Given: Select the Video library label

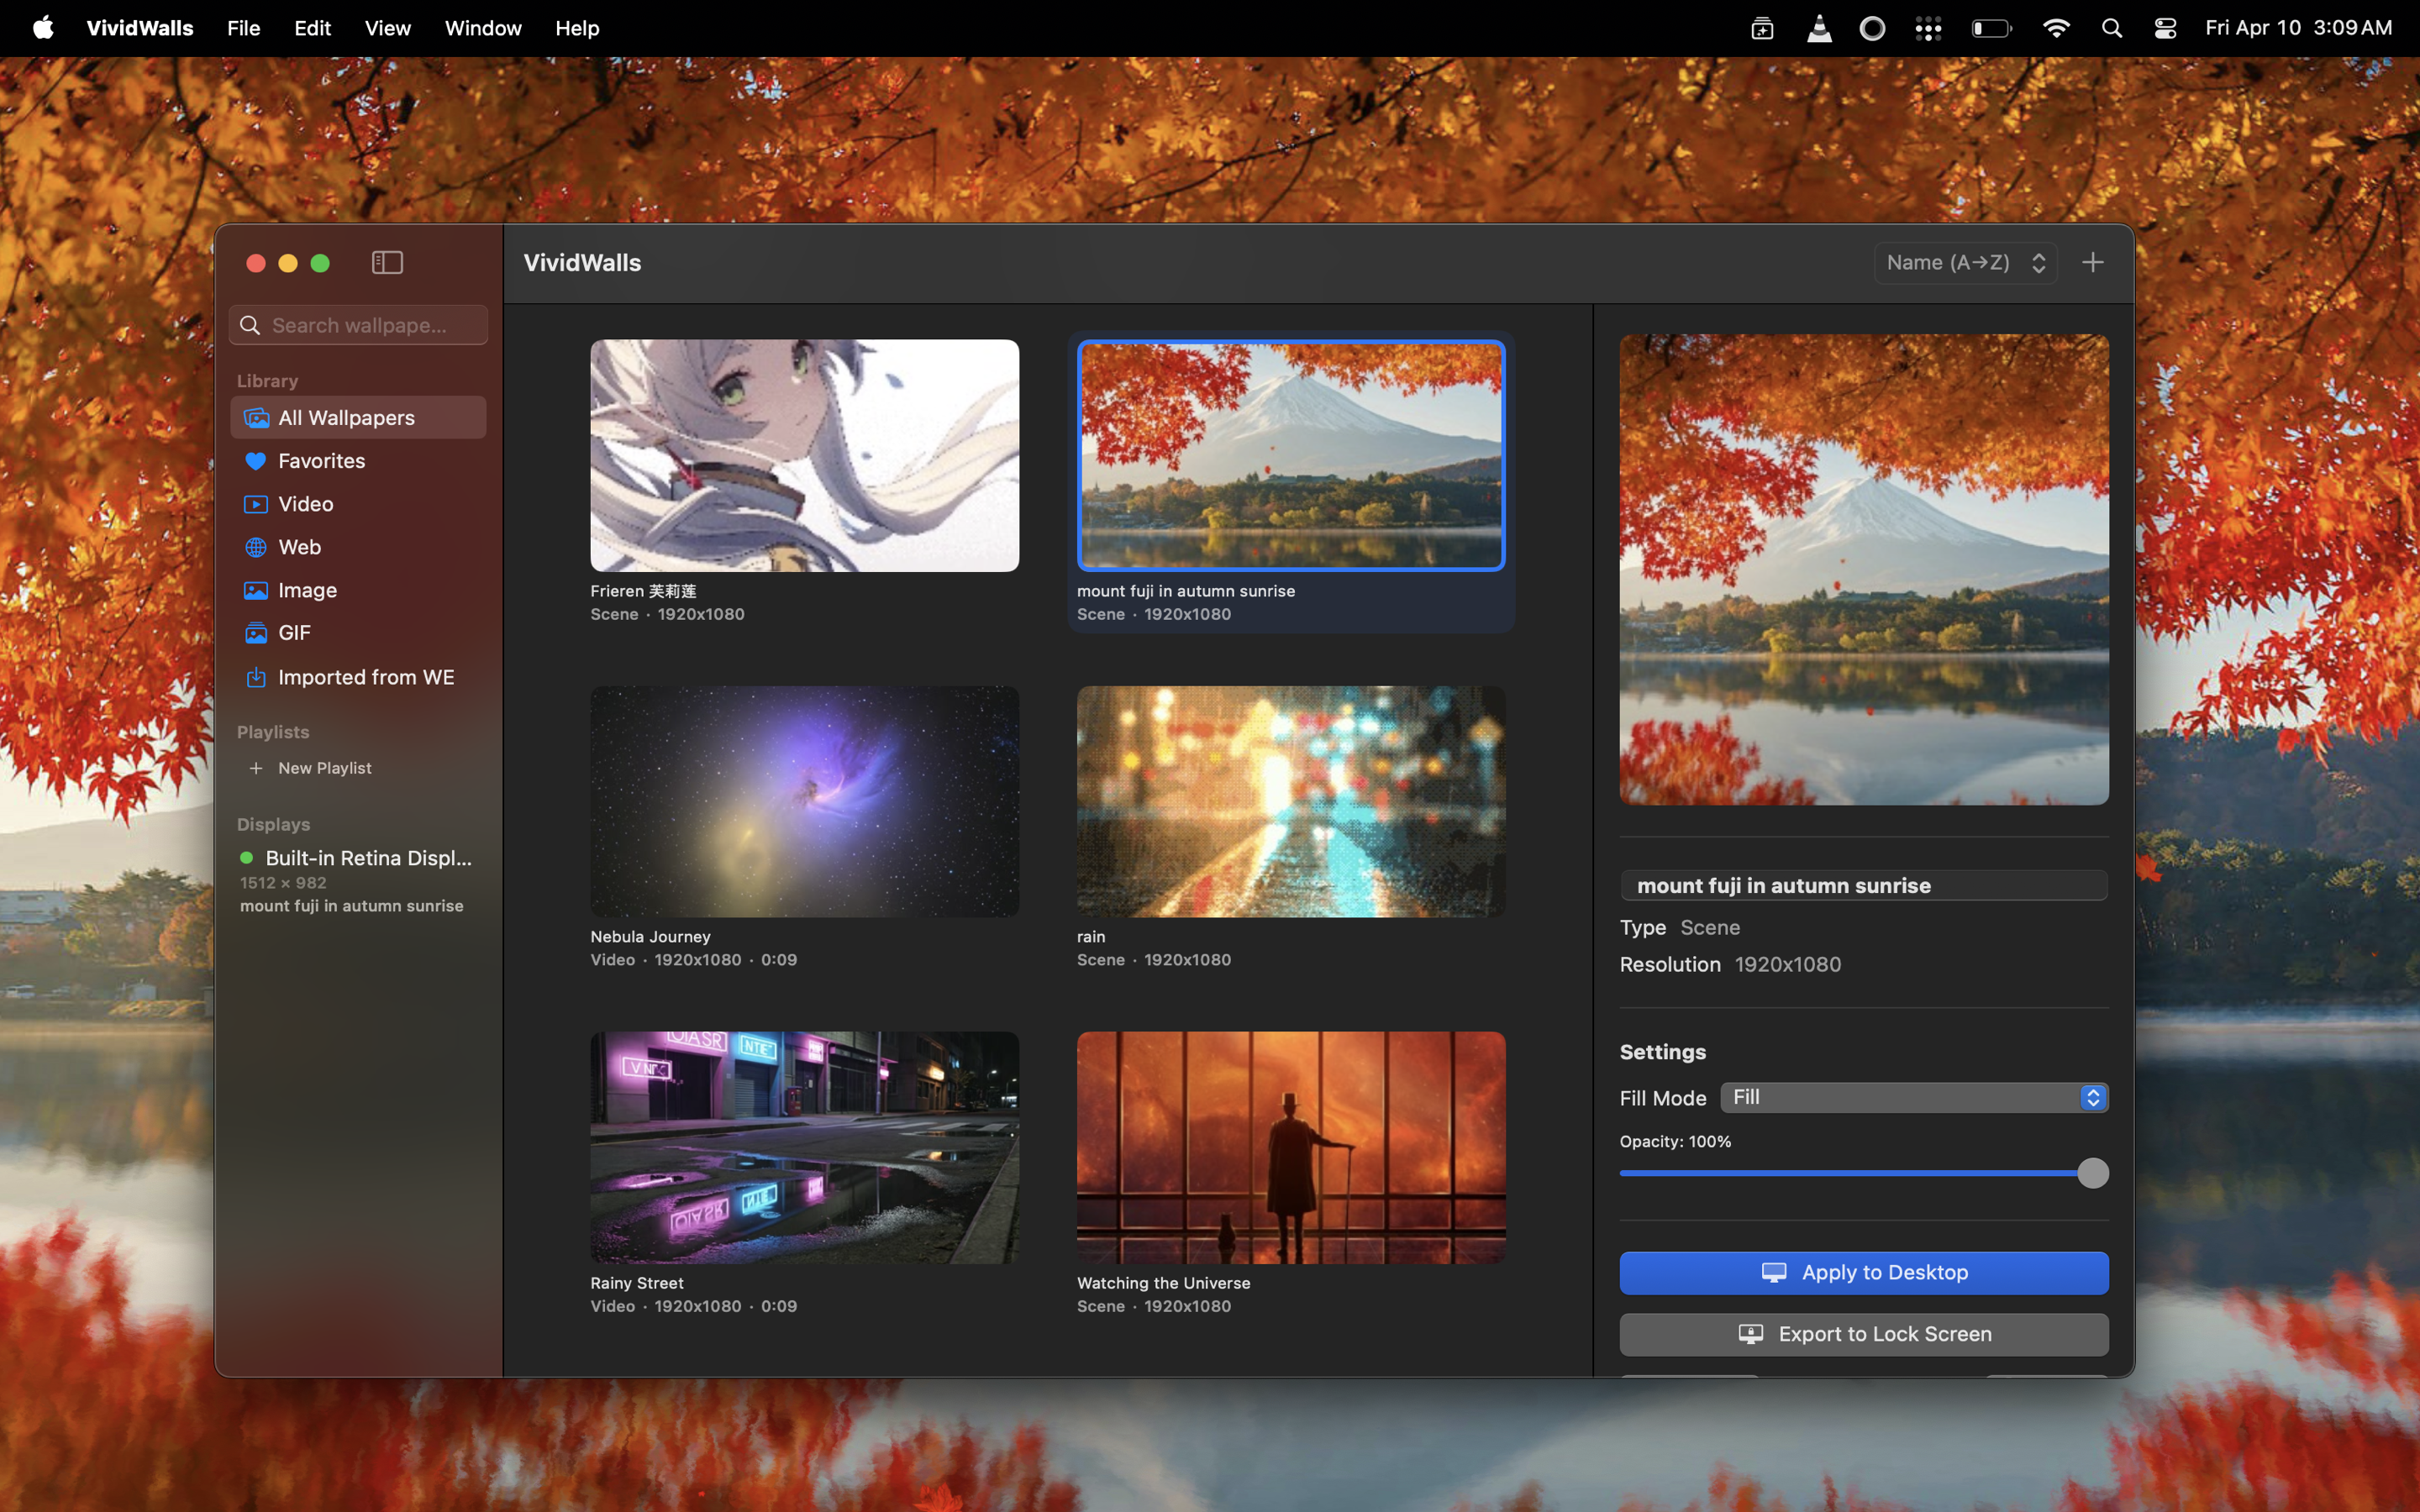Looking at the screenshot, I should pos(305,504).
